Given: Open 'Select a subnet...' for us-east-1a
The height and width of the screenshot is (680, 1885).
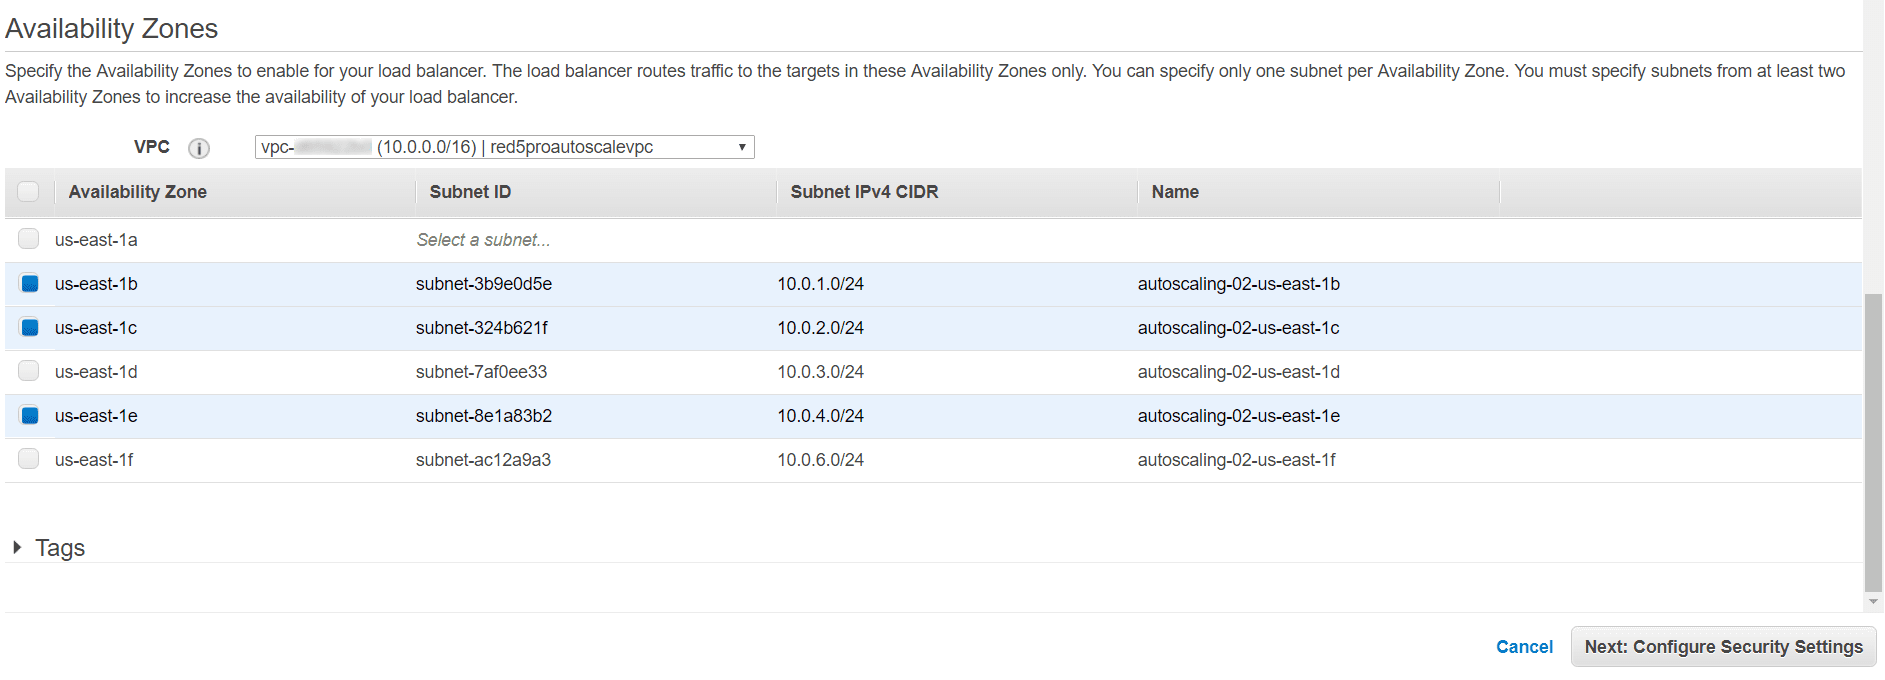Looking at the screenshot, I should click(483, 240).
